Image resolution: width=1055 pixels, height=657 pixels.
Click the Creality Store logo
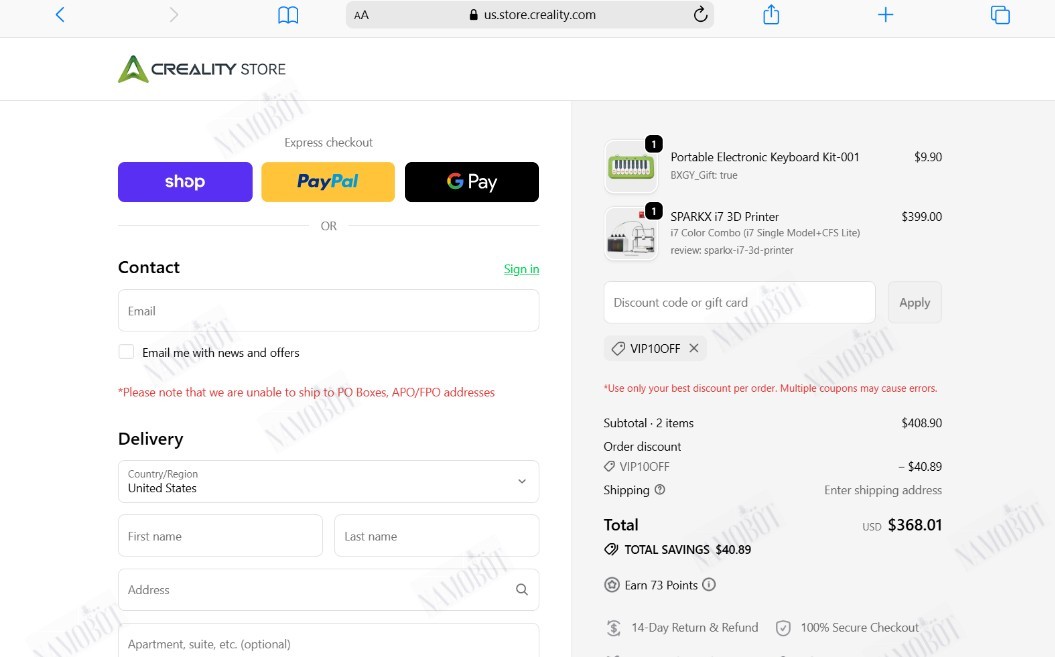pos(202,69)
